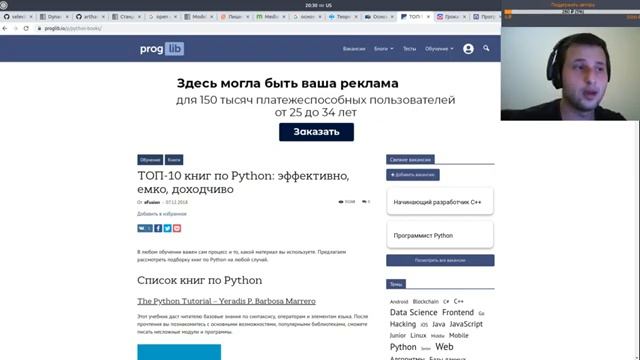
Task: Share article via VK icon
Action: (145, 228)
